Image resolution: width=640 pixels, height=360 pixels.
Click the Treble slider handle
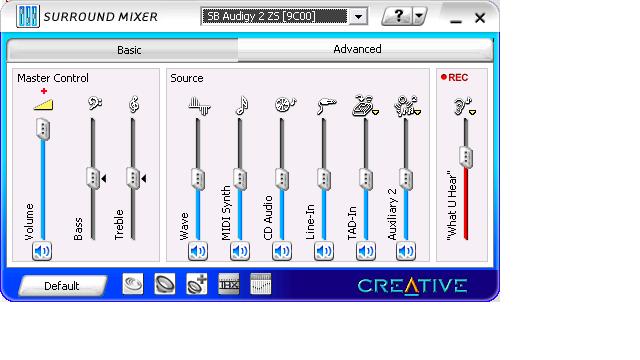[x=133, y=178]
